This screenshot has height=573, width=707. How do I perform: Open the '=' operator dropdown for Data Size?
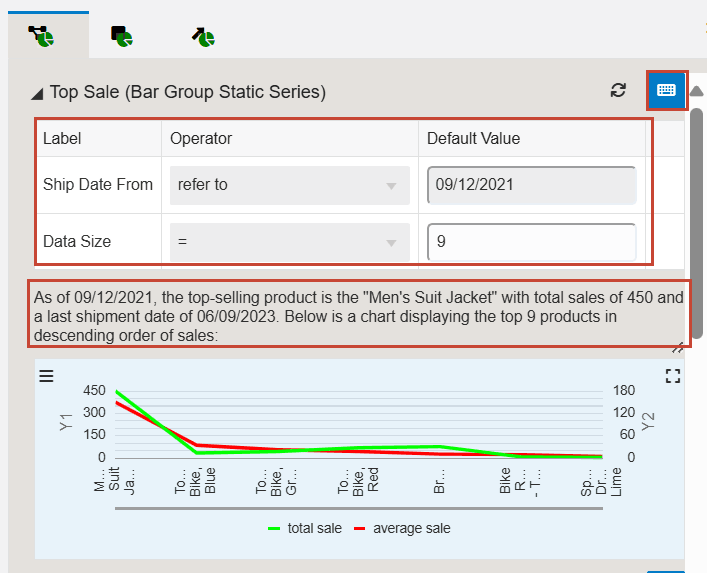point(289,241)
